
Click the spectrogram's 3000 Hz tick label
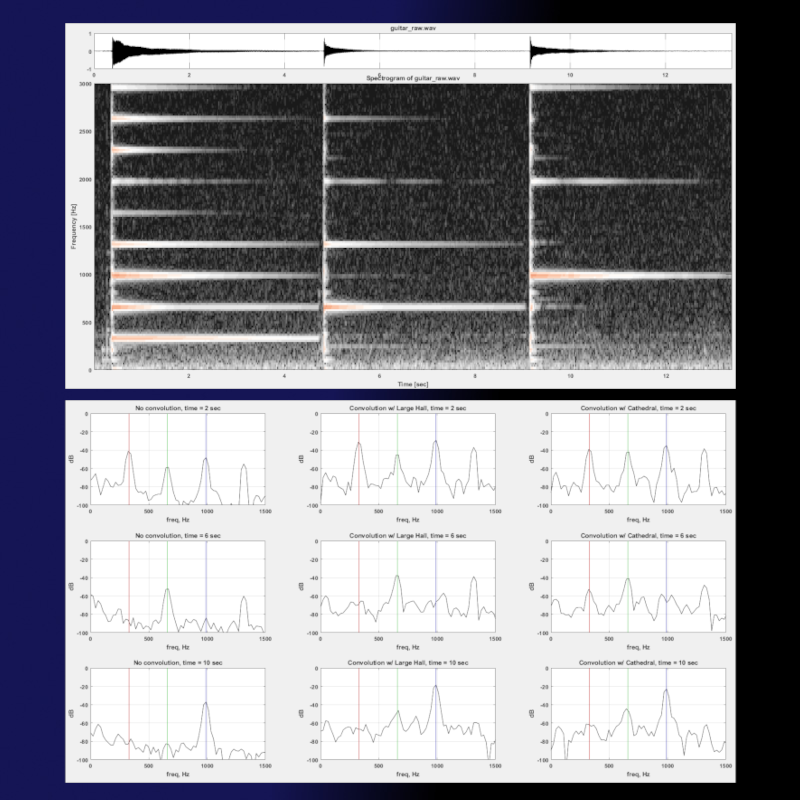86,84
